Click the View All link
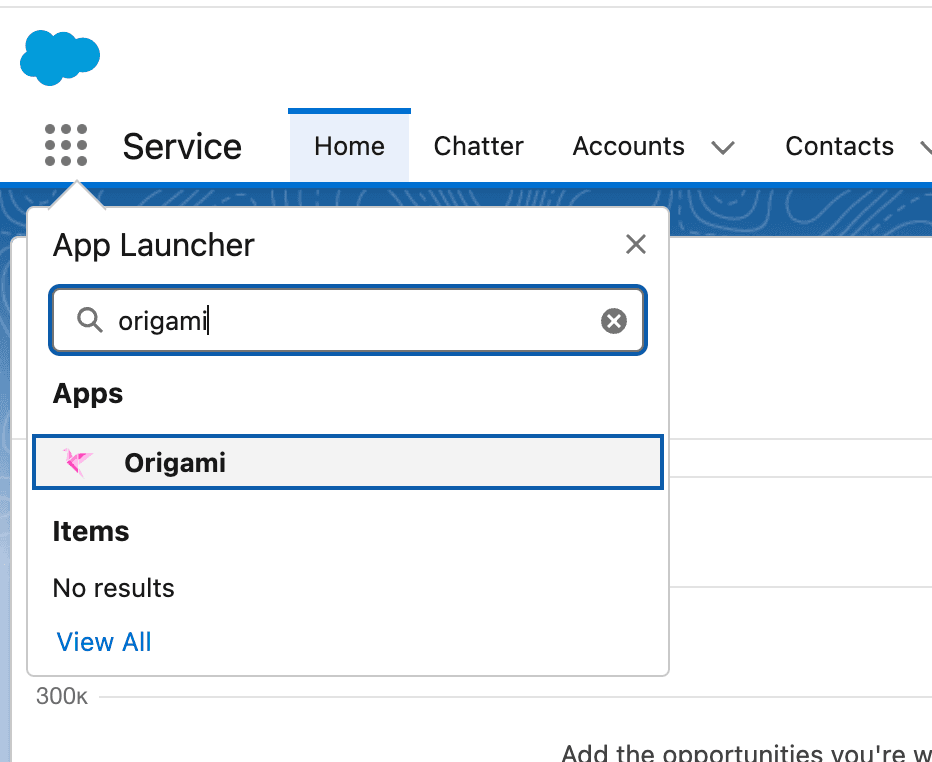Image resolution: width=932 pixels, height=762 pixels. (104, 642)
